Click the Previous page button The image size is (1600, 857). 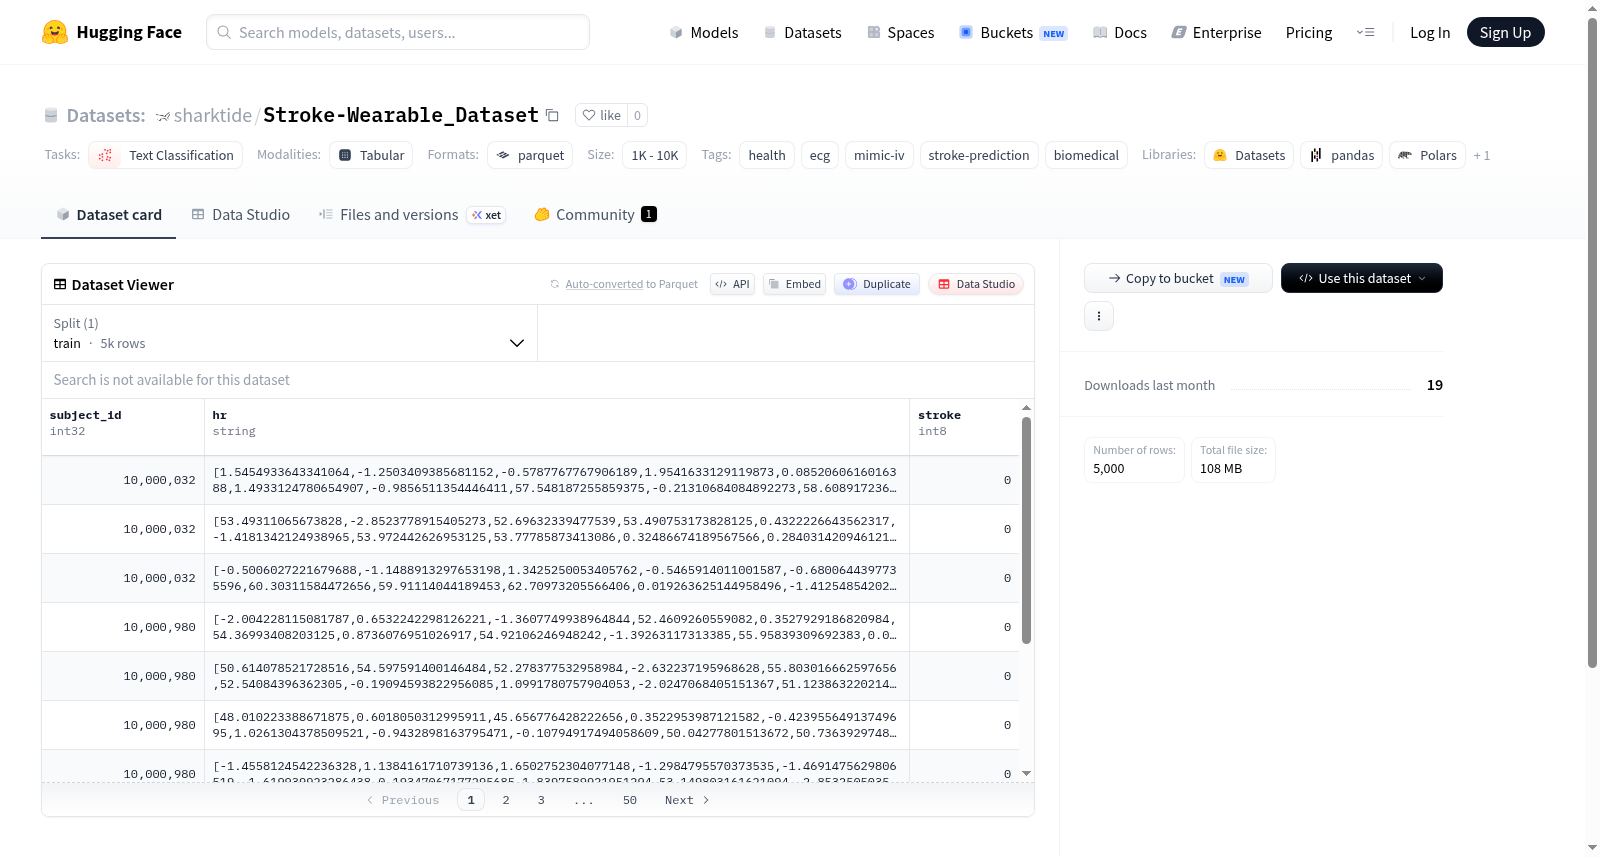coord(403,800)
